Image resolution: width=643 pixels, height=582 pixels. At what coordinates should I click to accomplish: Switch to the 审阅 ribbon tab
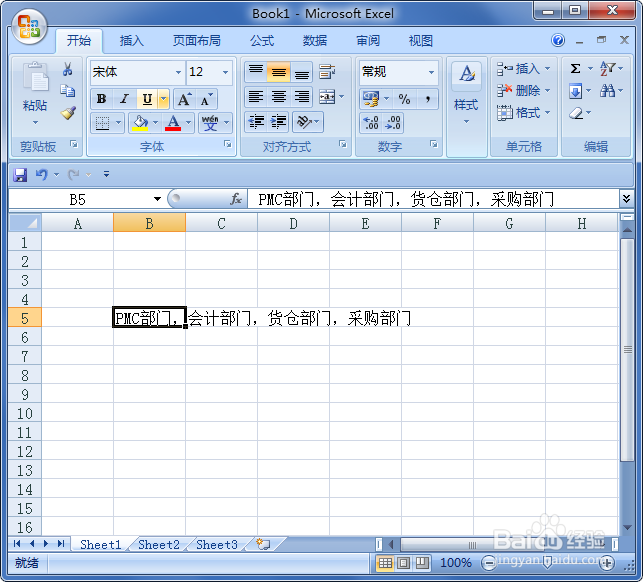368,41
